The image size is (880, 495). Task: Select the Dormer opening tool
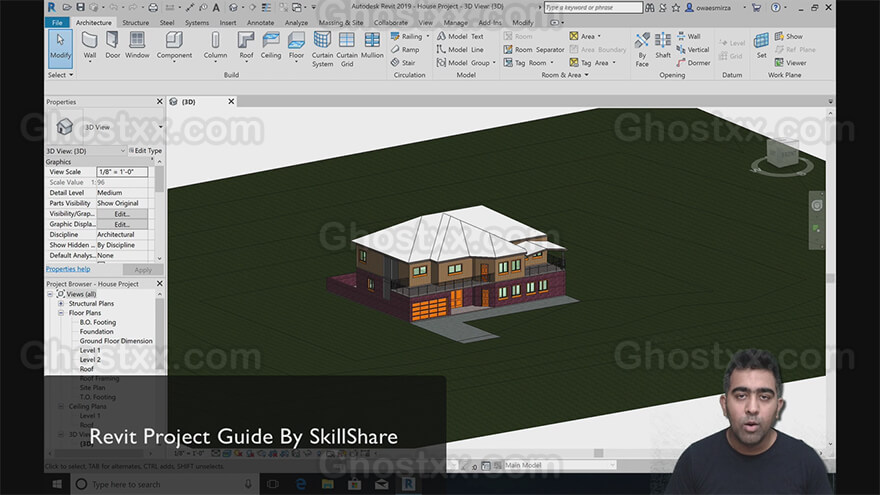[694, 63]
